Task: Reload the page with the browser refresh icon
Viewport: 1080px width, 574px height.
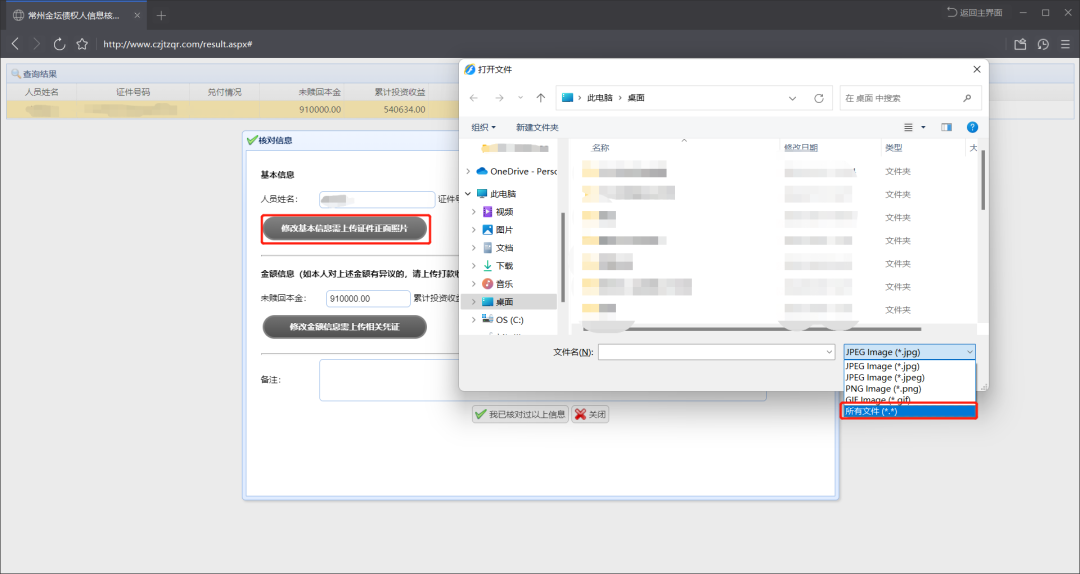Action: point(59,44)
